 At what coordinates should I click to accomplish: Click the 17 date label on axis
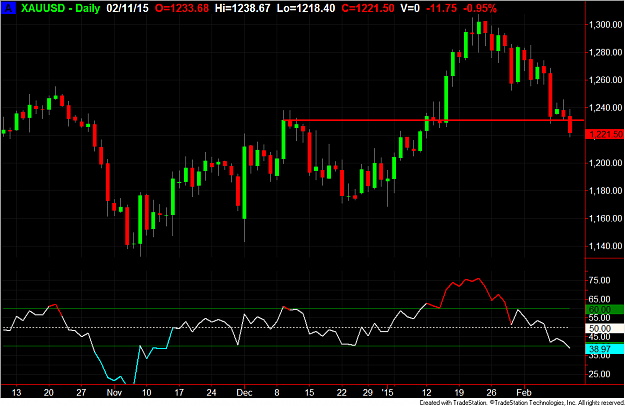[179, 392]
